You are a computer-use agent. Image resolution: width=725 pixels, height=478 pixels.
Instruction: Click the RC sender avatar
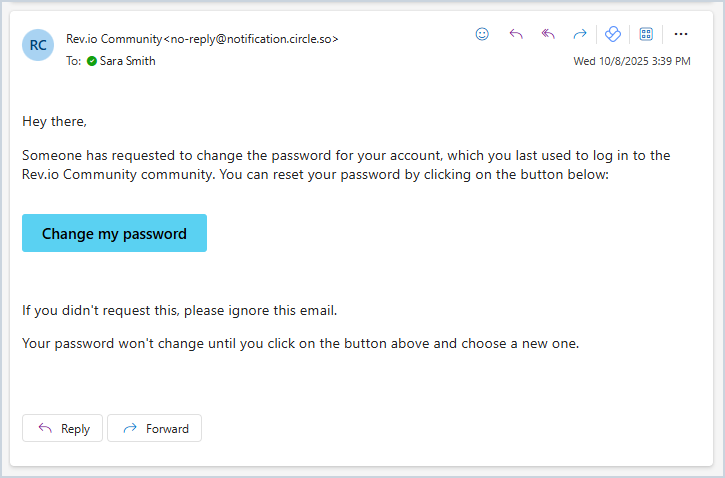tap(38, 45)
